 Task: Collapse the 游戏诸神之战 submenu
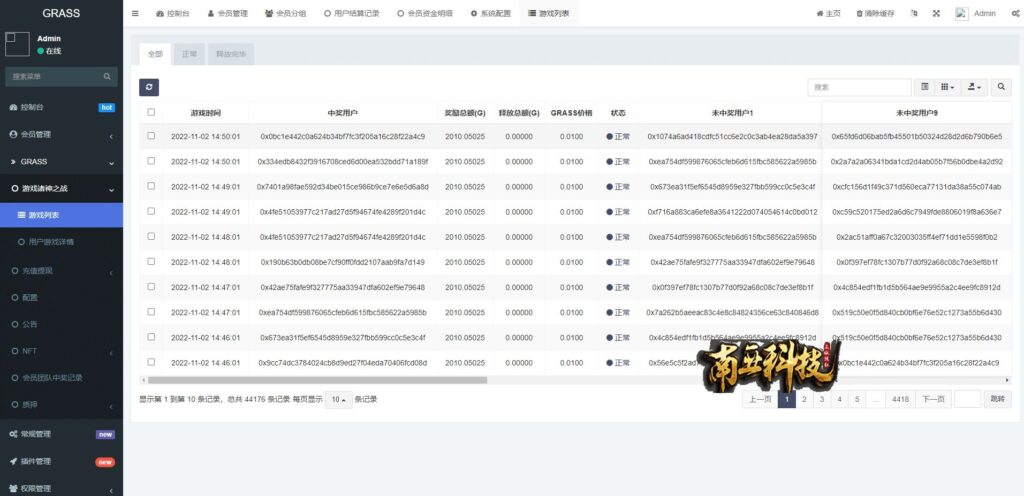point(61,189)
